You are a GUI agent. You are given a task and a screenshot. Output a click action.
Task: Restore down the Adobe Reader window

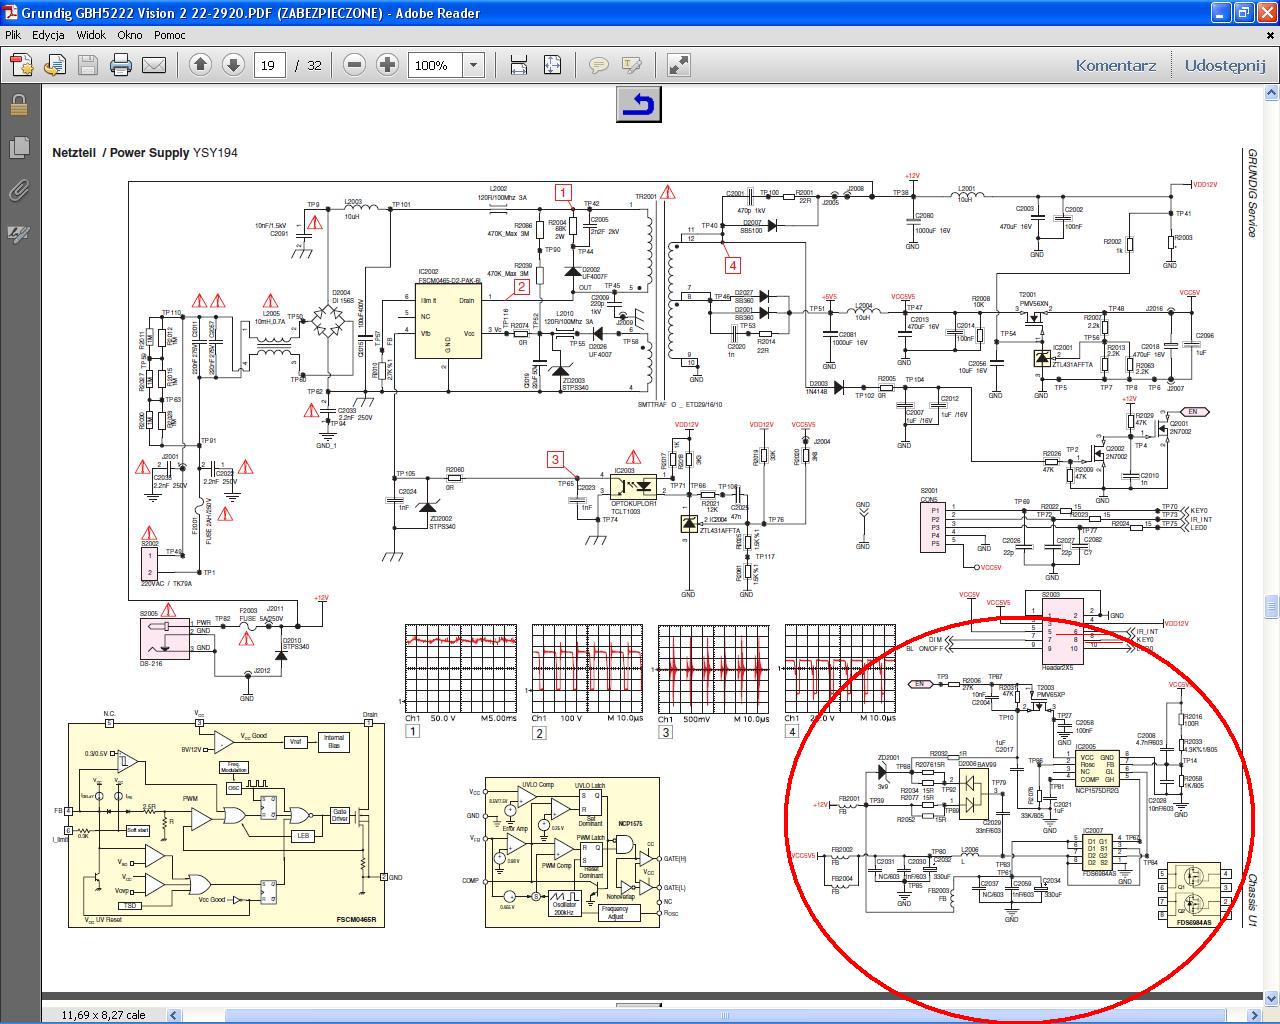[1244, 12]
